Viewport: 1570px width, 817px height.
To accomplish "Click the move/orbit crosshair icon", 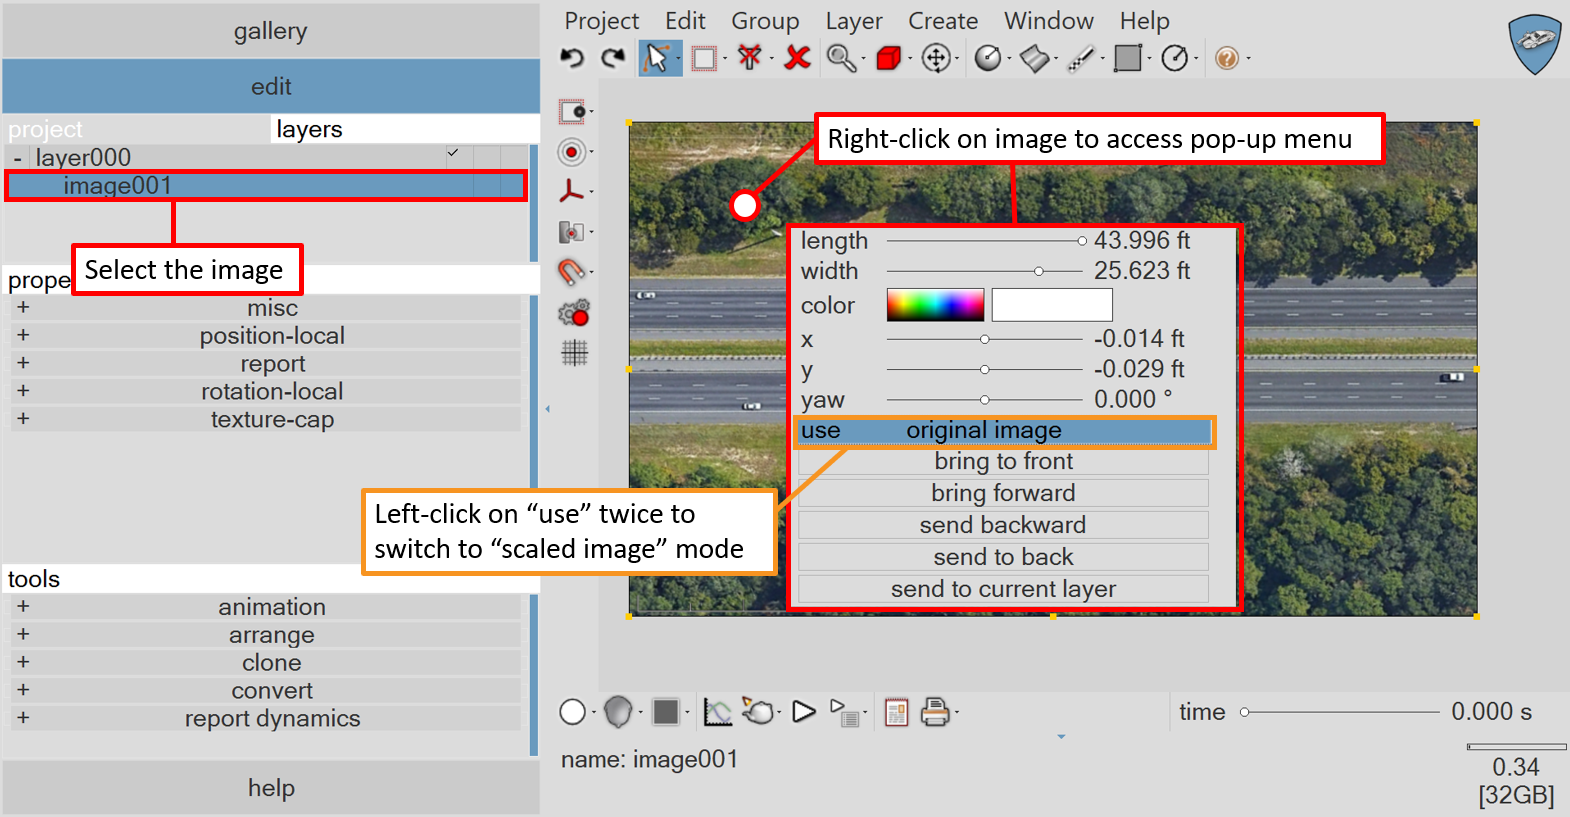I will [x=936, y=58].
